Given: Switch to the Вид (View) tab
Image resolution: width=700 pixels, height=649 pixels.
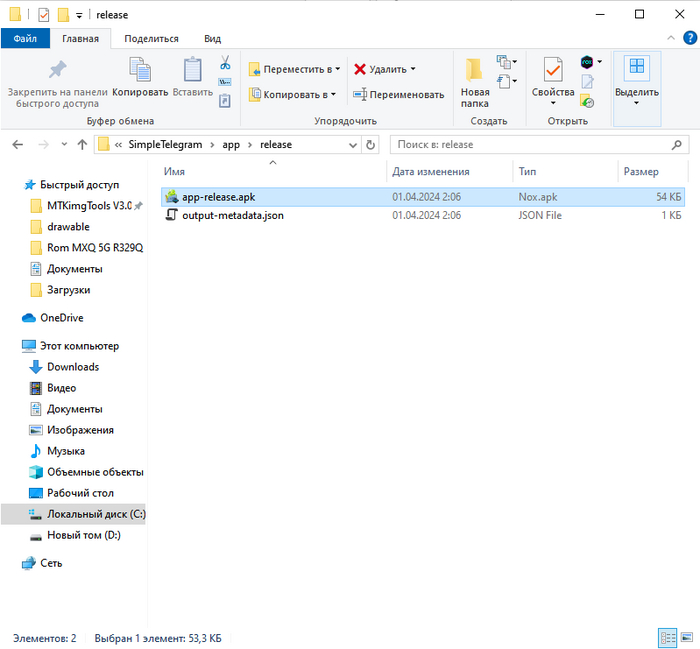Looking at the screenshot, I should coord(212,39).
